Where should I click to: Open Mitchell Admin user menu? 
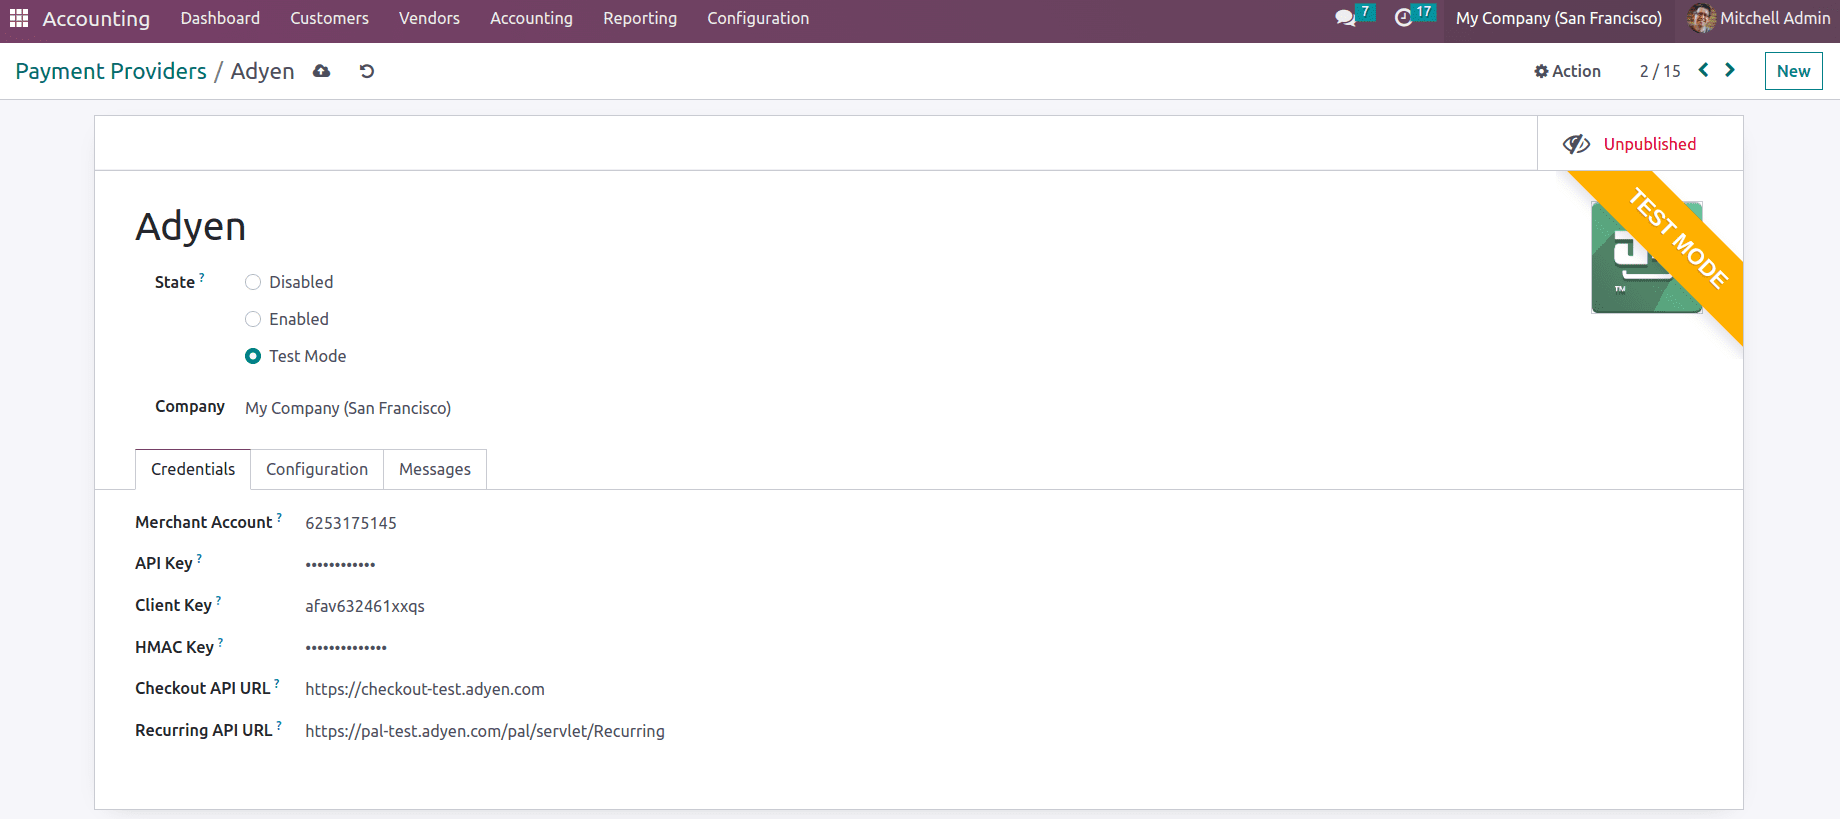coord(1759,18)
